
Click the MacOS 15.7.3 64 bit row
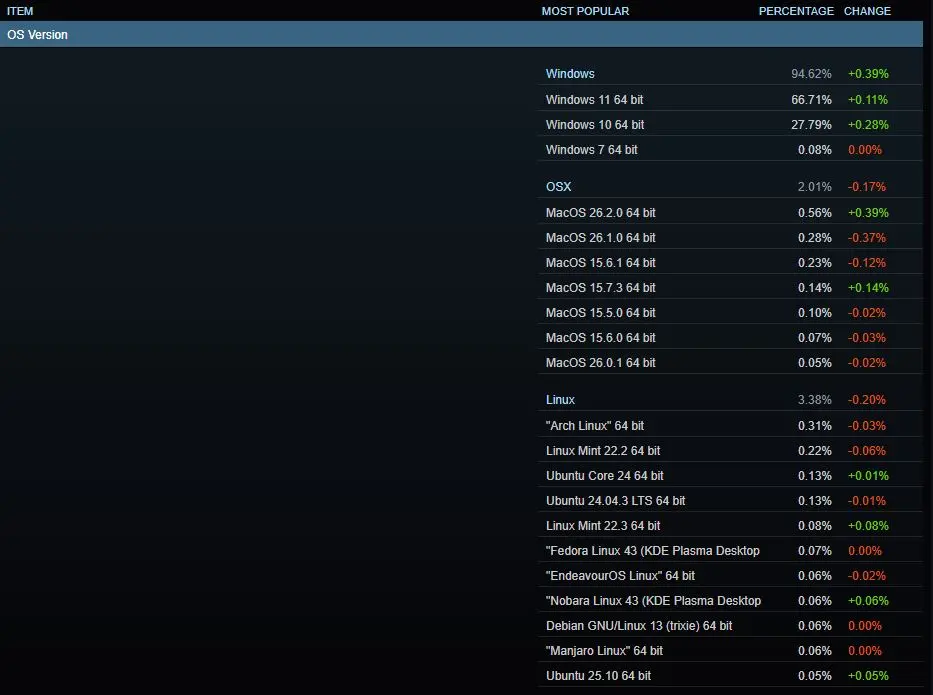tap(601, 287)
